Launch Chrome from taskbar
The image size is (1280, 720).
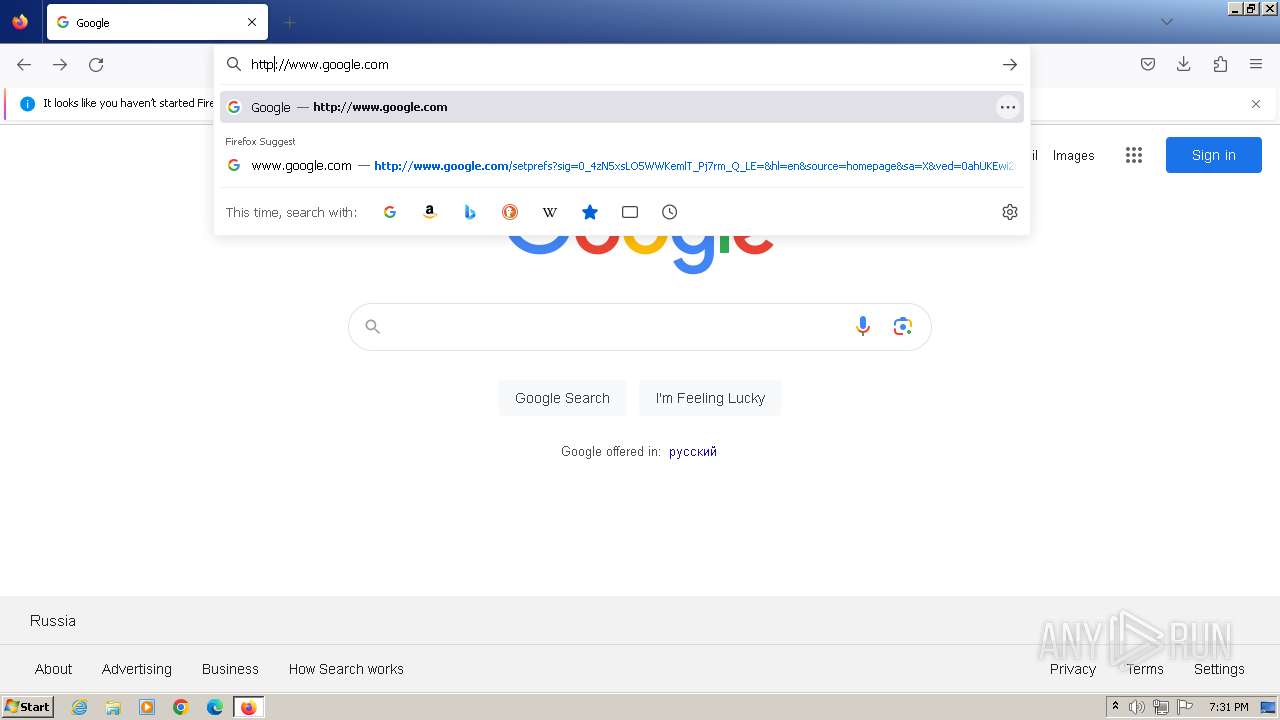click(x=181, y=707)
